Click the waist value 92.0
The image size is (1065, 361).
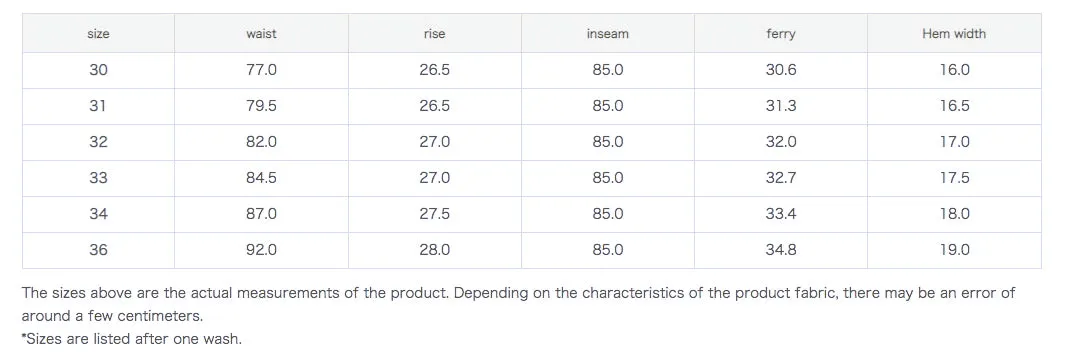261,250
